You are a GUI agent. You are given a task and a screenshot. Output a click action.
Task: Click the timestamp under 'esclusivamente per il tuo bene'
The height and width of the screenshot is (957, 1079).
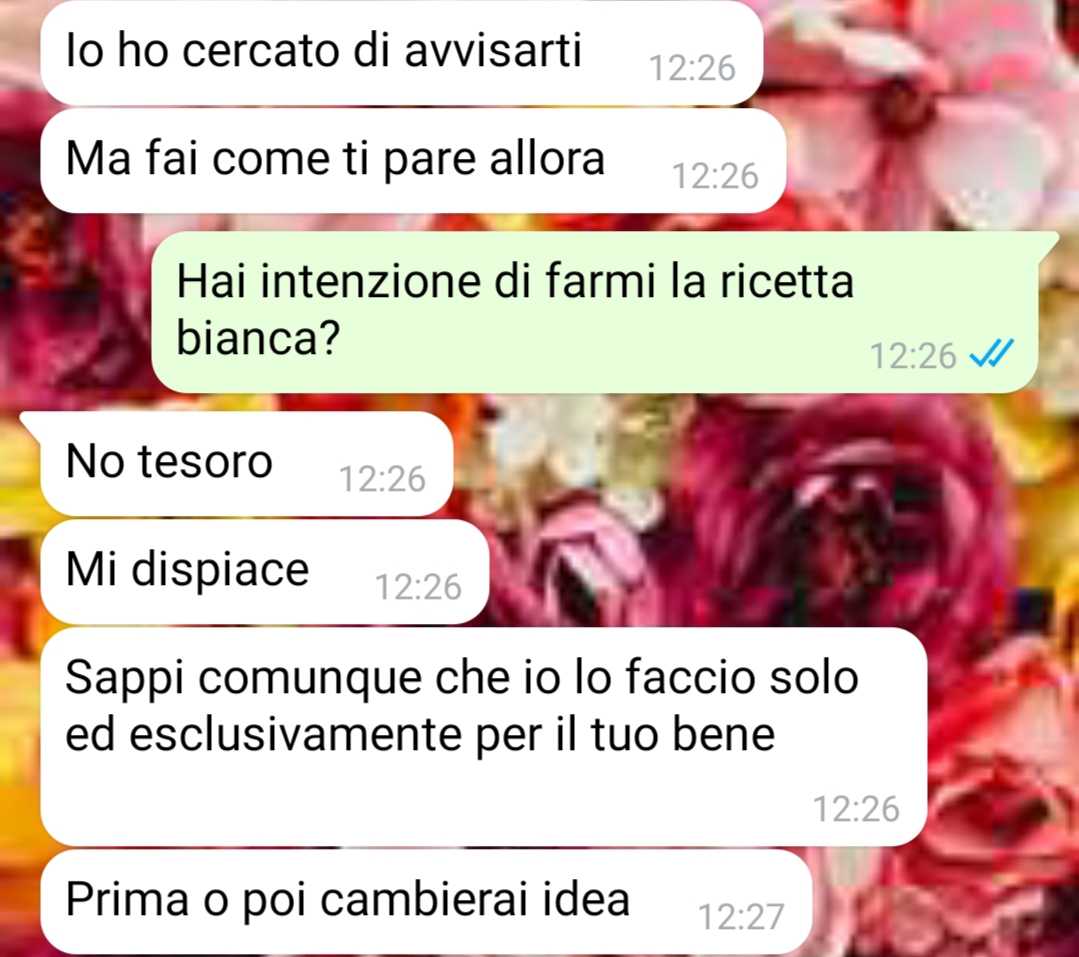(856, 809)
